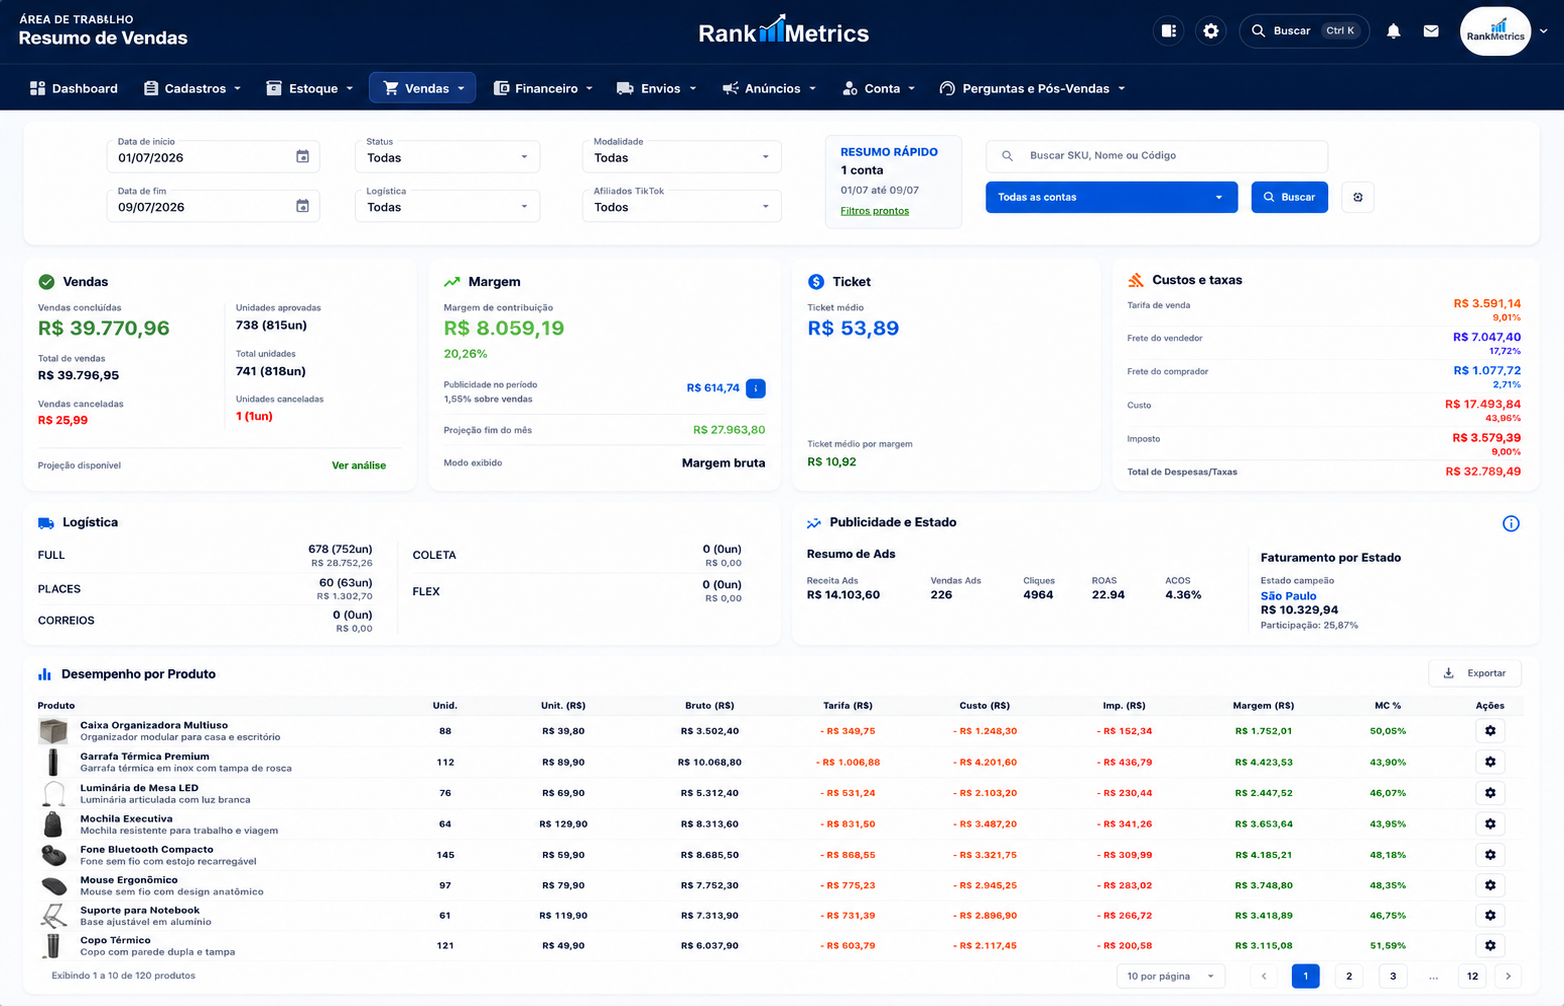Click the settings gear in header

[x=1211, y=31]
